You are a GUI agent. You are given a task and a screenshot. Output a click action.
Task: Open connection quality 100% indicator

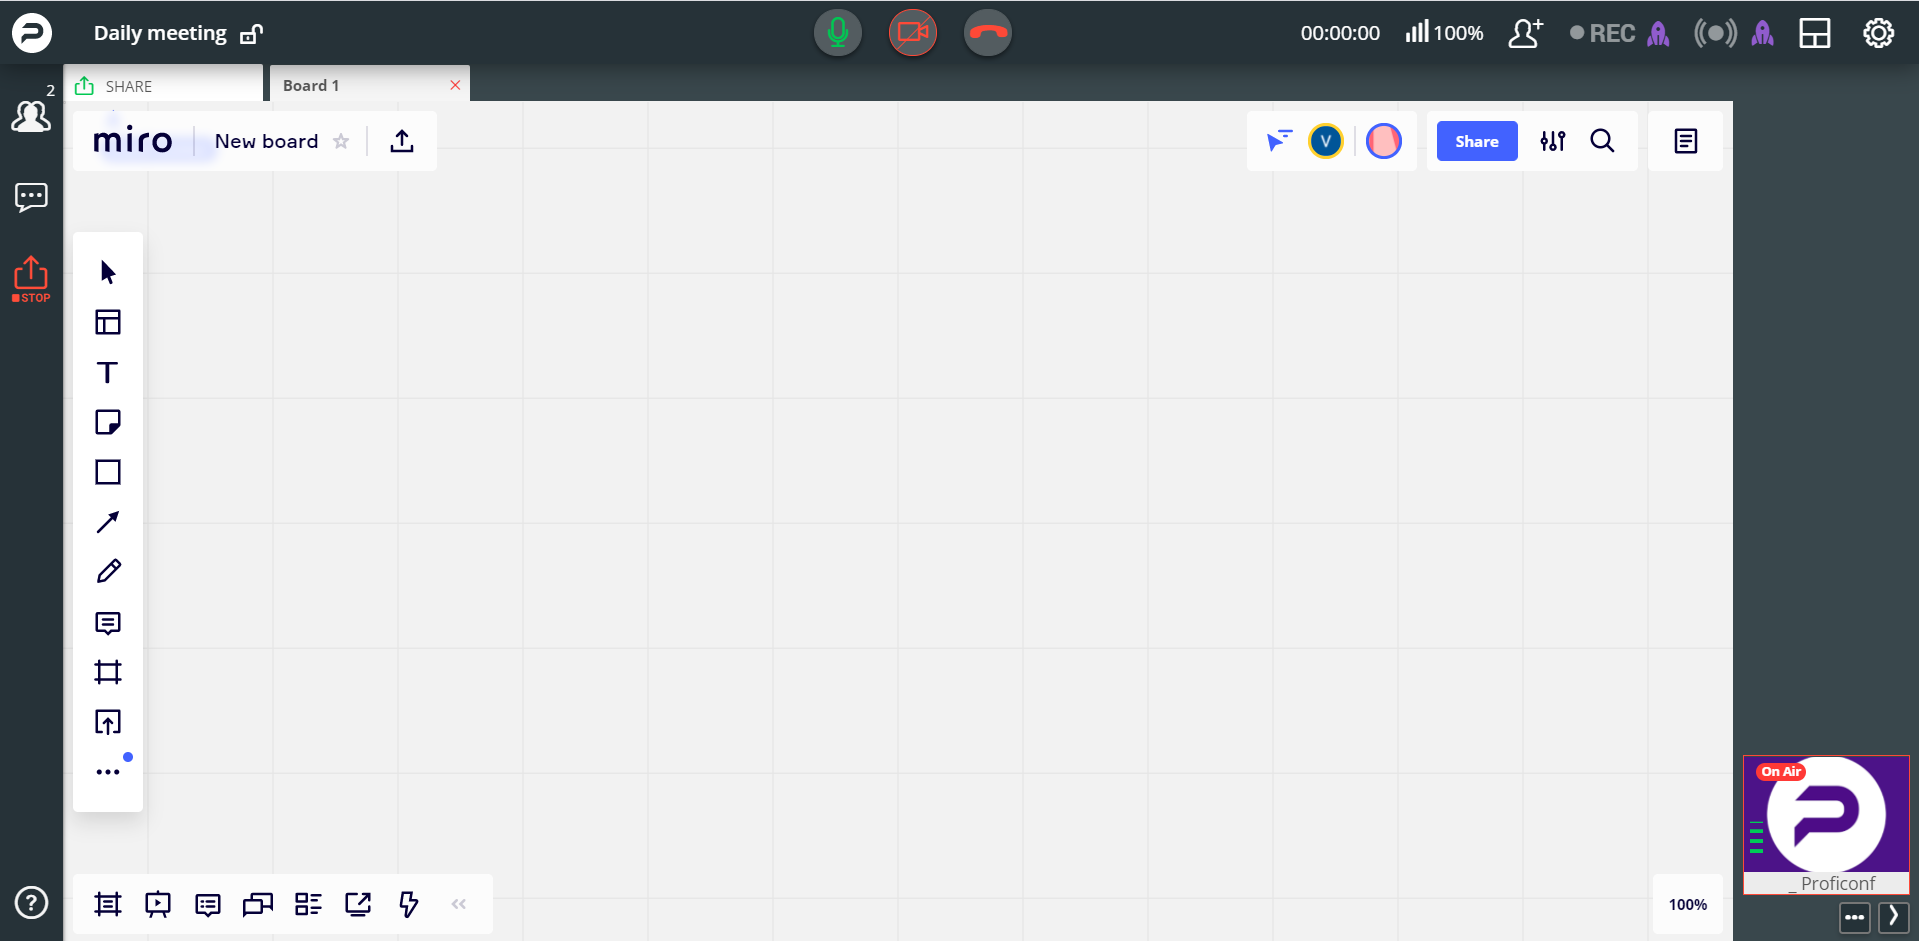1444,33
